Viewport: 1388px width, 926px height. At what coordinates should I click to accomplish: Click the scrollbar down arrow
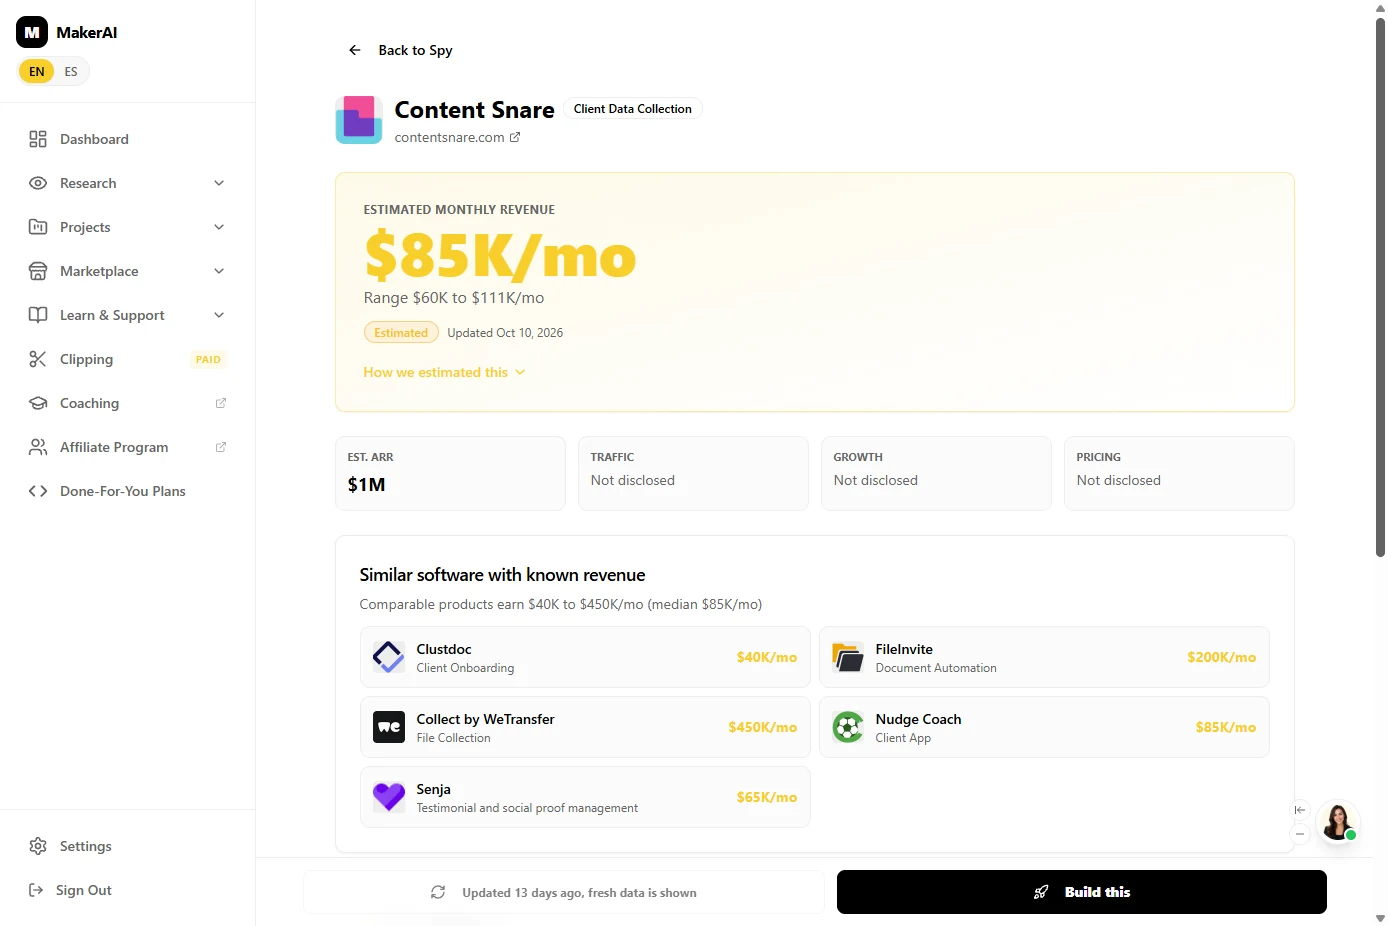coord(1381,918)
